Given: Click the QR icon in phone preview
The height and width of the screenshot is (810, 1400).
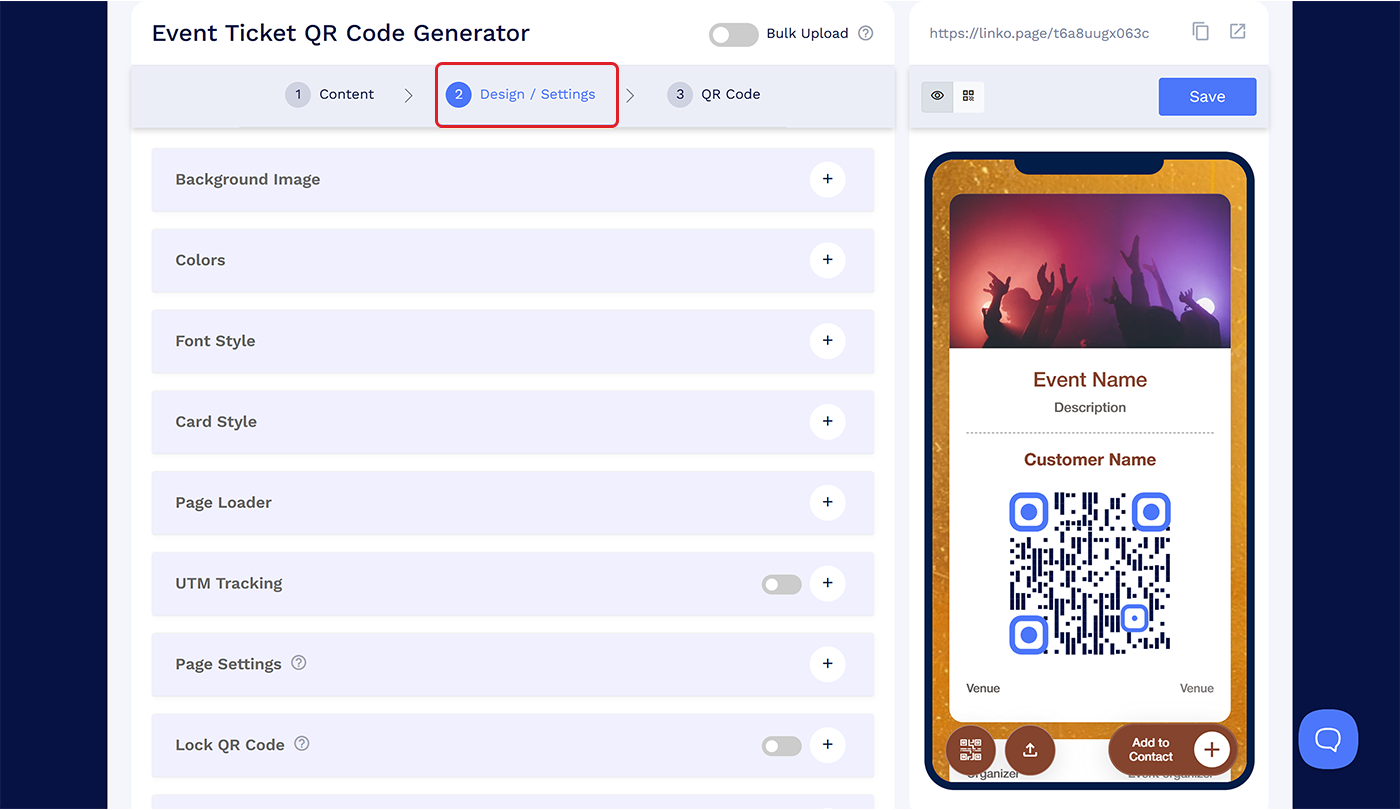Looking at the screenshot, I should [x=970, y=750].
